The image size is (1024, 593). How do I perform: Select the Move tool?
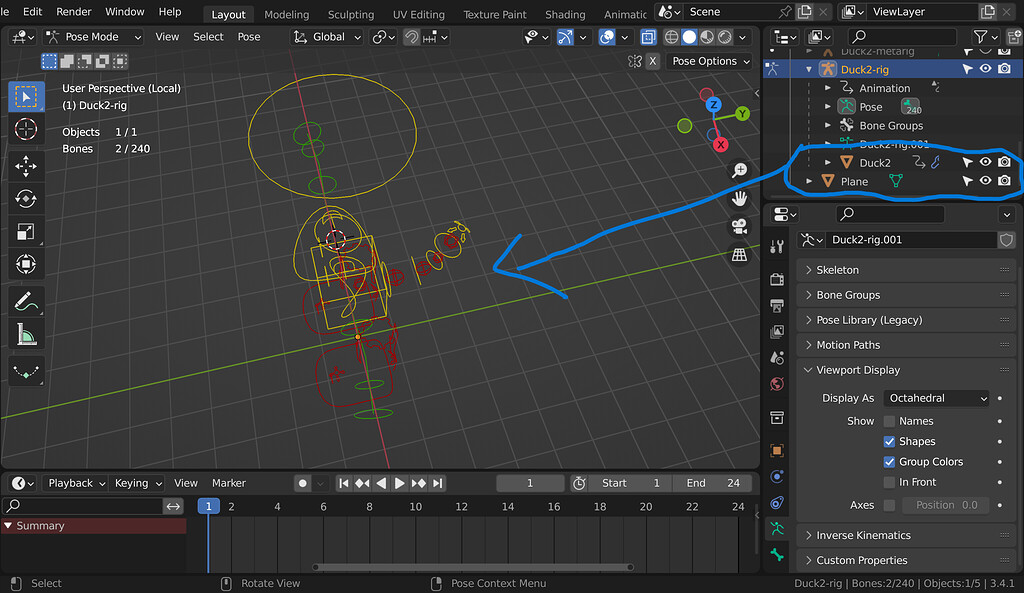[26, 165]
